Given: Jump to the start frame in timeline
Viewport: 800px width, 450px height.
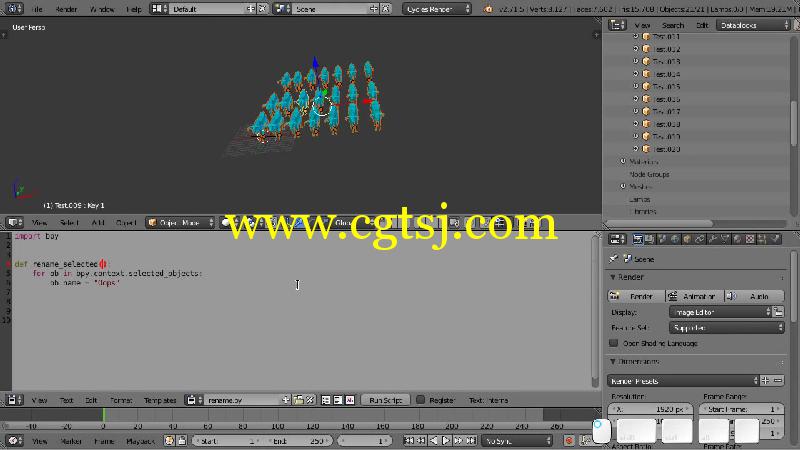Looking at the screenshot, I should [x=409, y=441].
